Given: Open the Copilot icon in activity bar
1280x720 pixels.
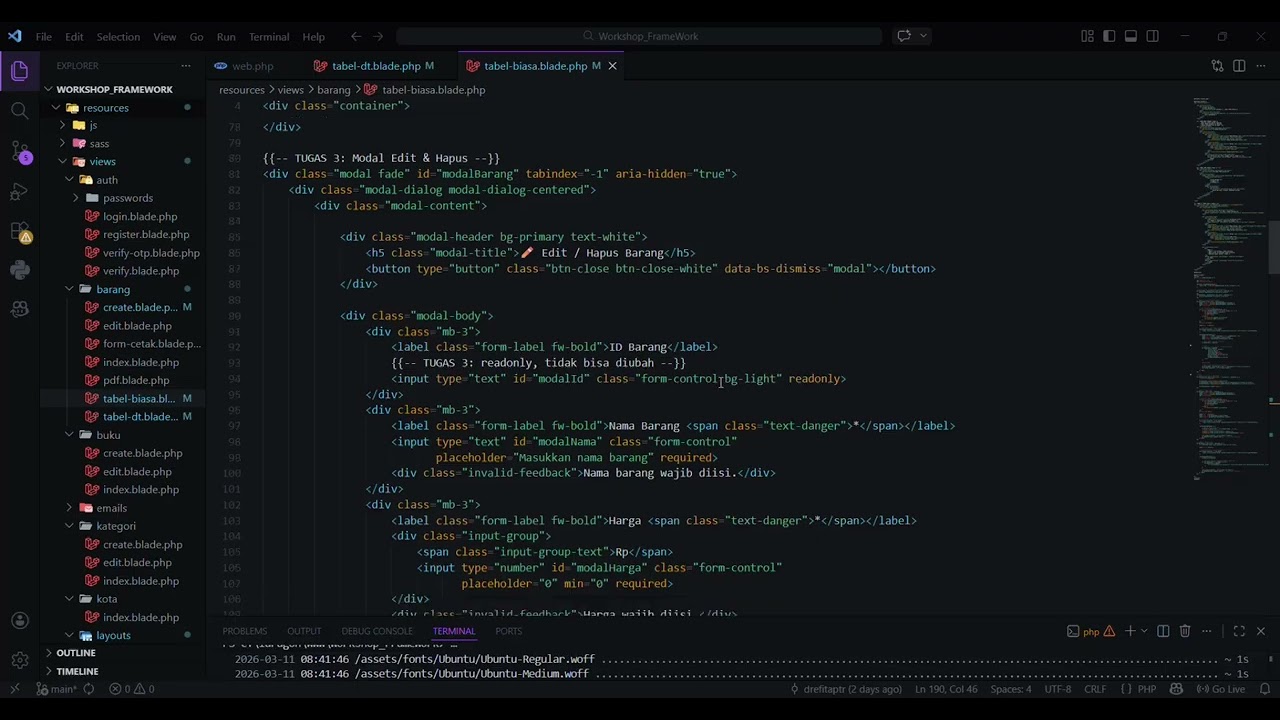Looking at the screenshot, I should (x=19, y=309).
